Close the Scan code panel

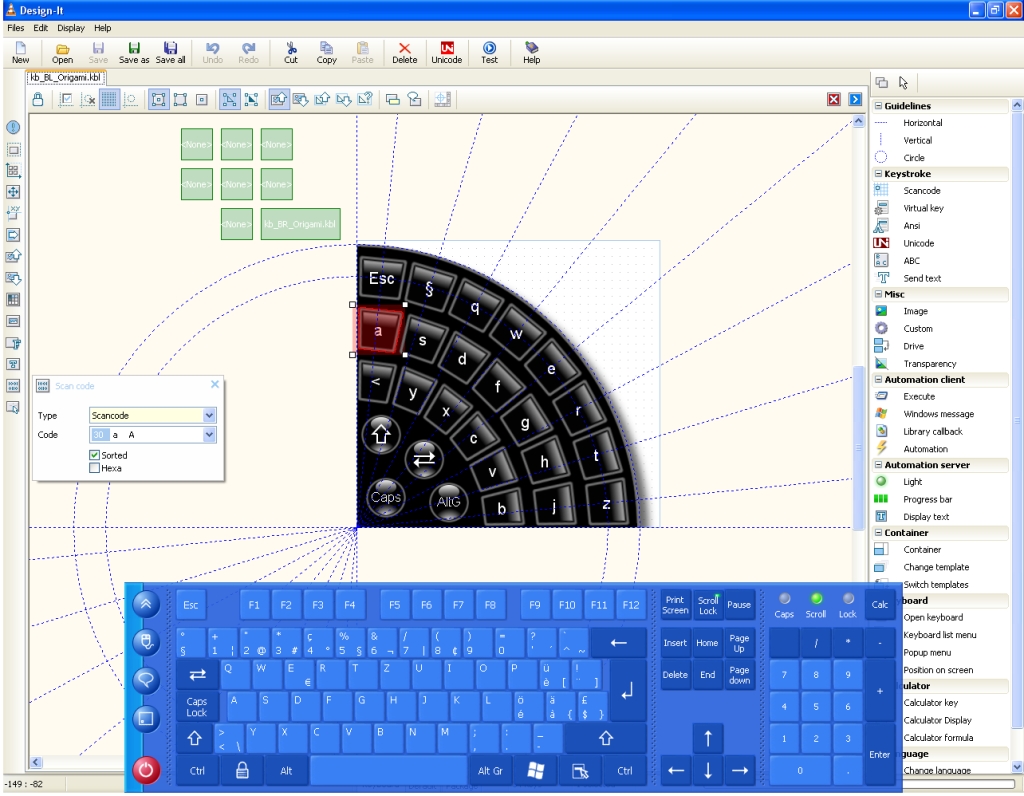[215, 385]
